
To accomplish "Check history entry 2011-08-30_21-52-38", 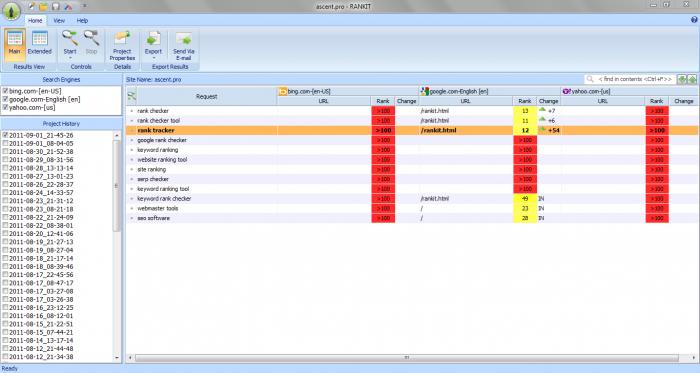I will tap(5, 151).
